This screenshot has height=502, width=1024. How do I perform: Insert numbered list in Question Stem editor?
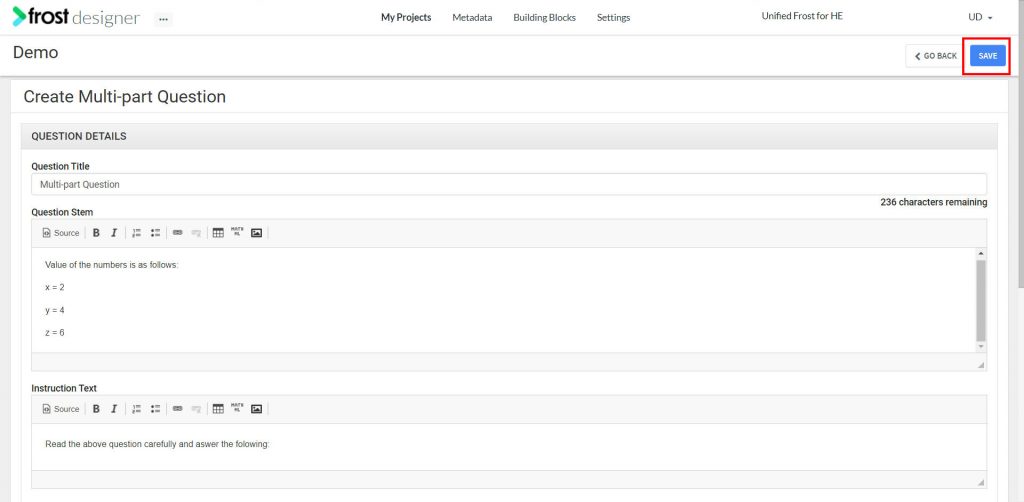coord(137,233)
